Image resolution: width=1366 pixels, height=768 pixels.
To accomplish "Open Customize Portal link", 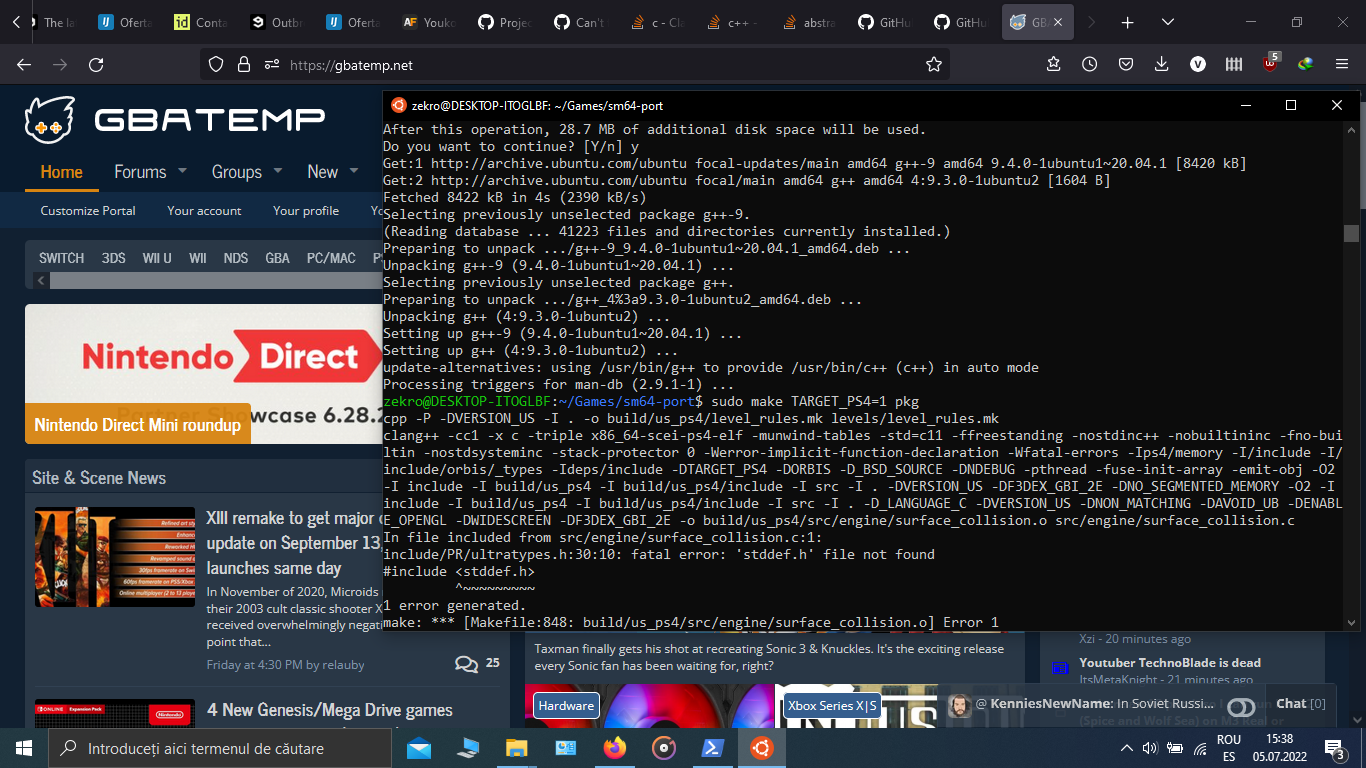I will 88,211.
